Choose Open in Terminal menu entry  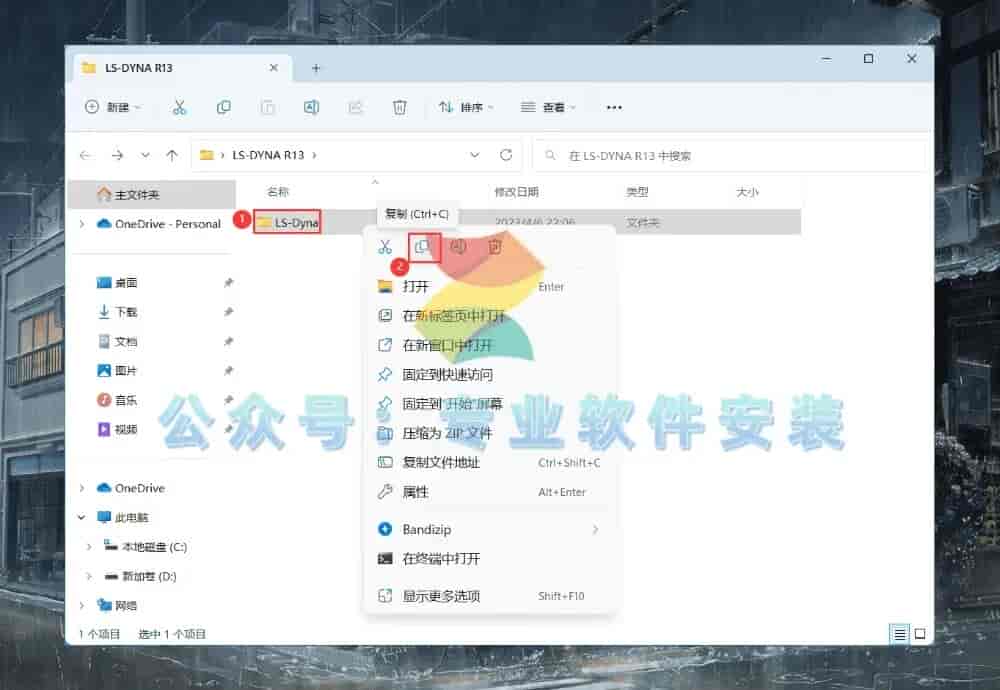[x=489, y=559]
